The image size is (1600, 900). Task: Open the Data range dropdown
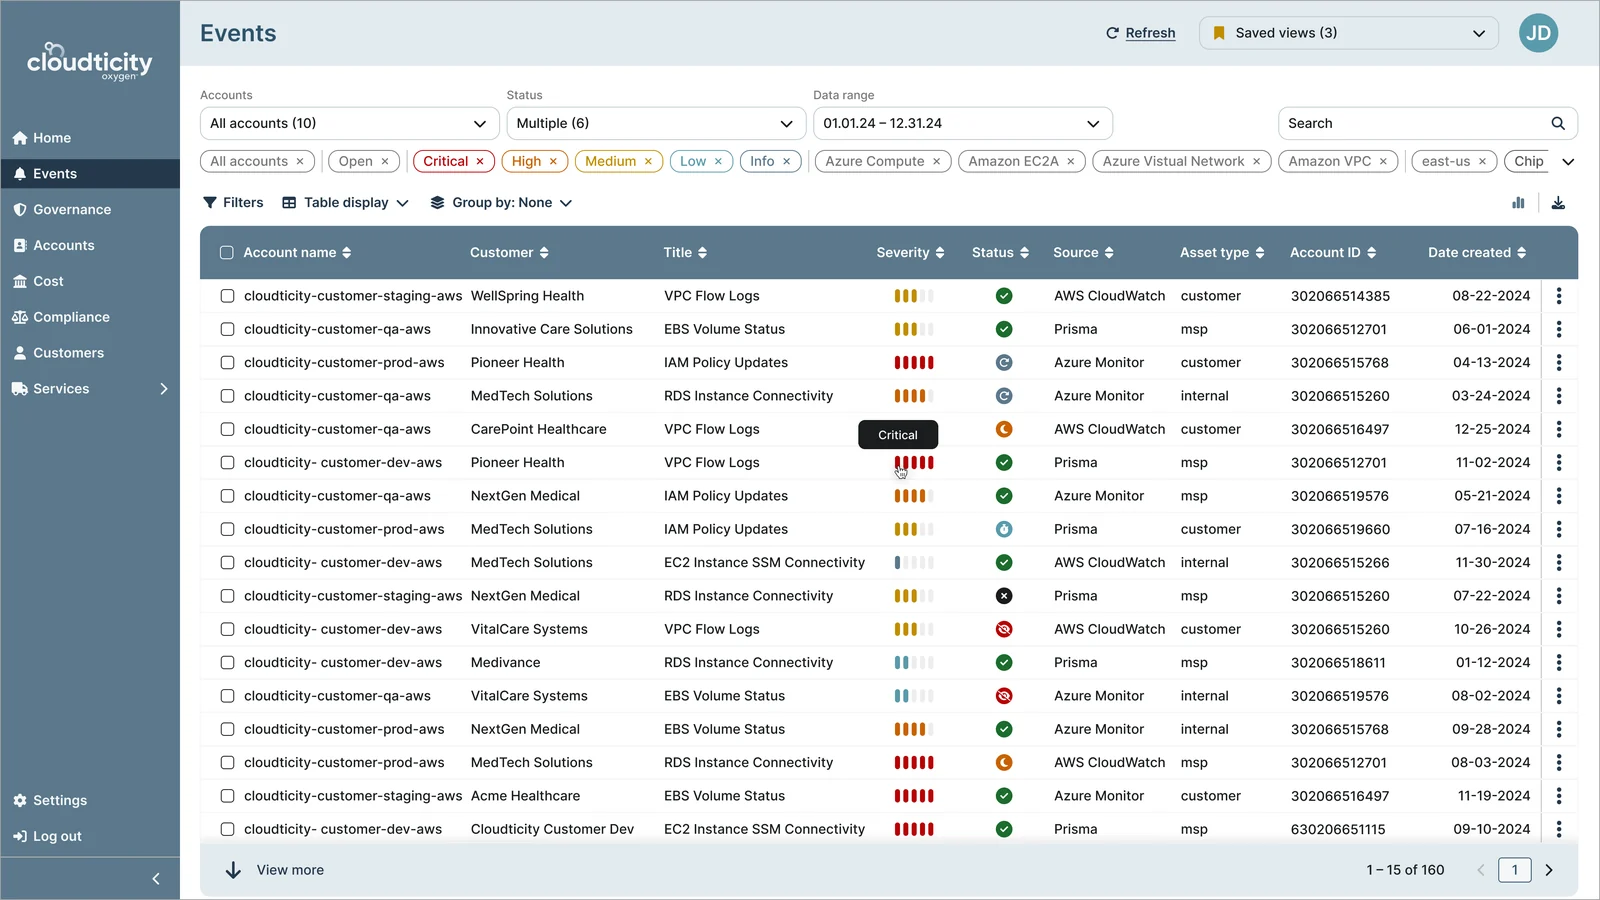coord(963,124)
